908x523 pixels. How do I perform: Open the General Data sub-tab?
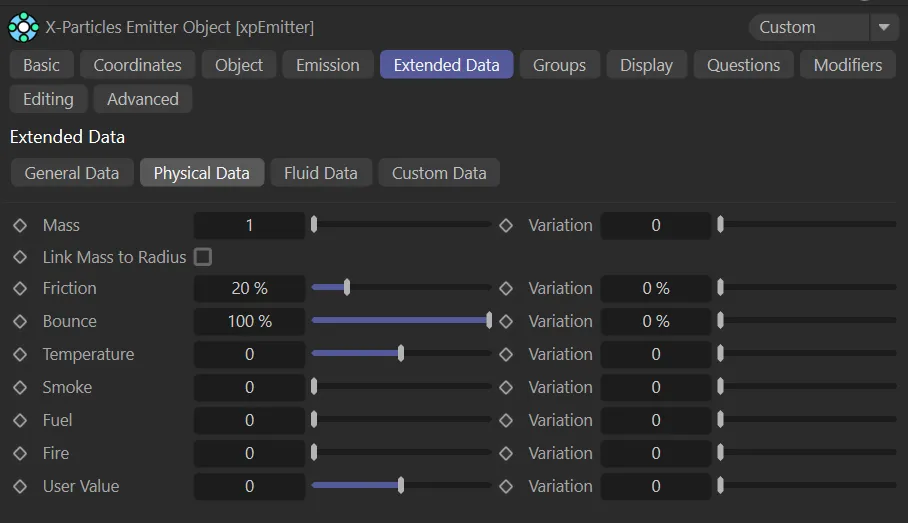72,173
